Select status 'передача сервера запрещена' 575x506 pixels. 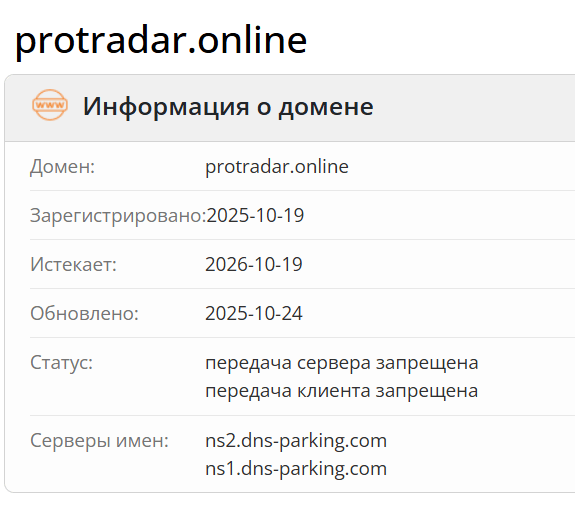(x=342, y=363)
